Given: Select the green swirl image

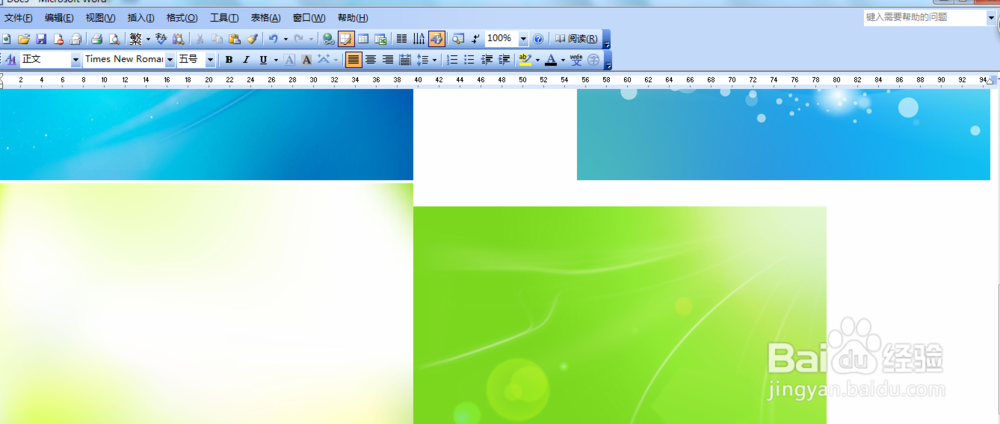Looking at the screenshot, I should (620, 315).
